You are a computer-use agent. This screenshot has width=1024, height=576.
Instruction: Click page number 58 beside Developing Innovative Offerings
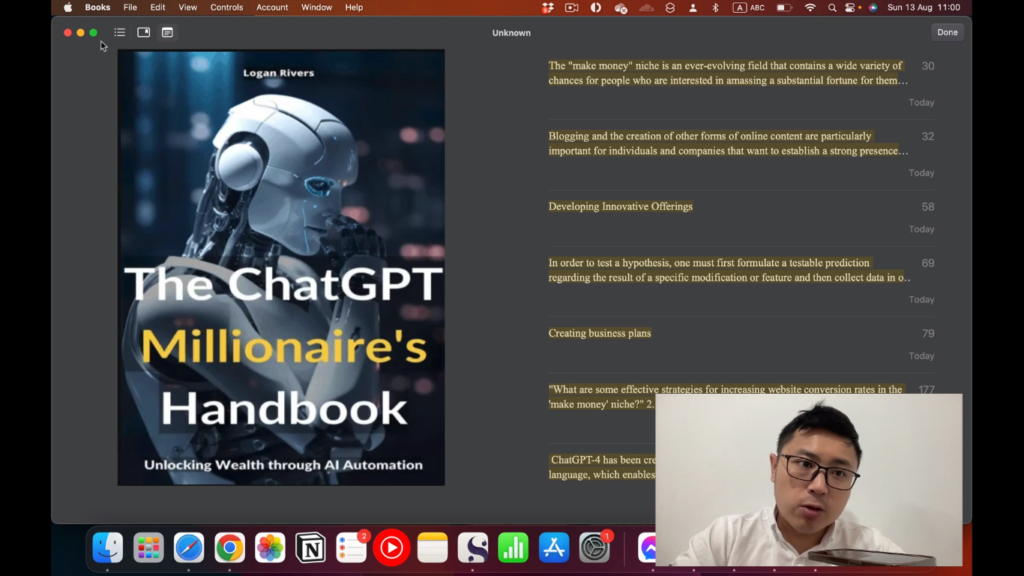[927, 207]
